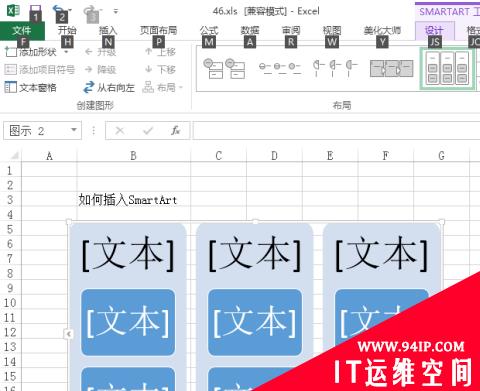
Task: Click the 降级 demote button
Action: click(101, 69)
